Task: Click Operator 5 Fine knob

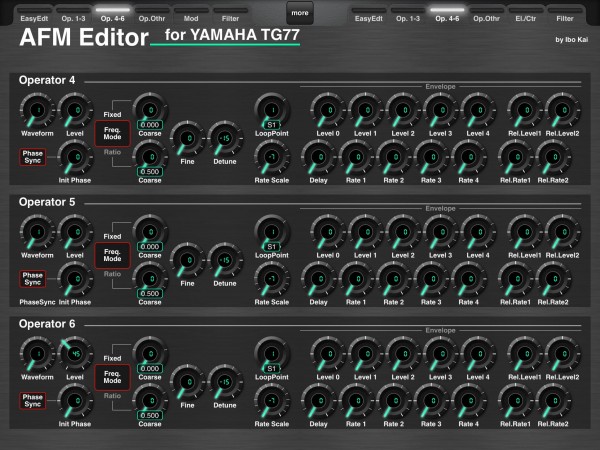Action: pos(187,260)
